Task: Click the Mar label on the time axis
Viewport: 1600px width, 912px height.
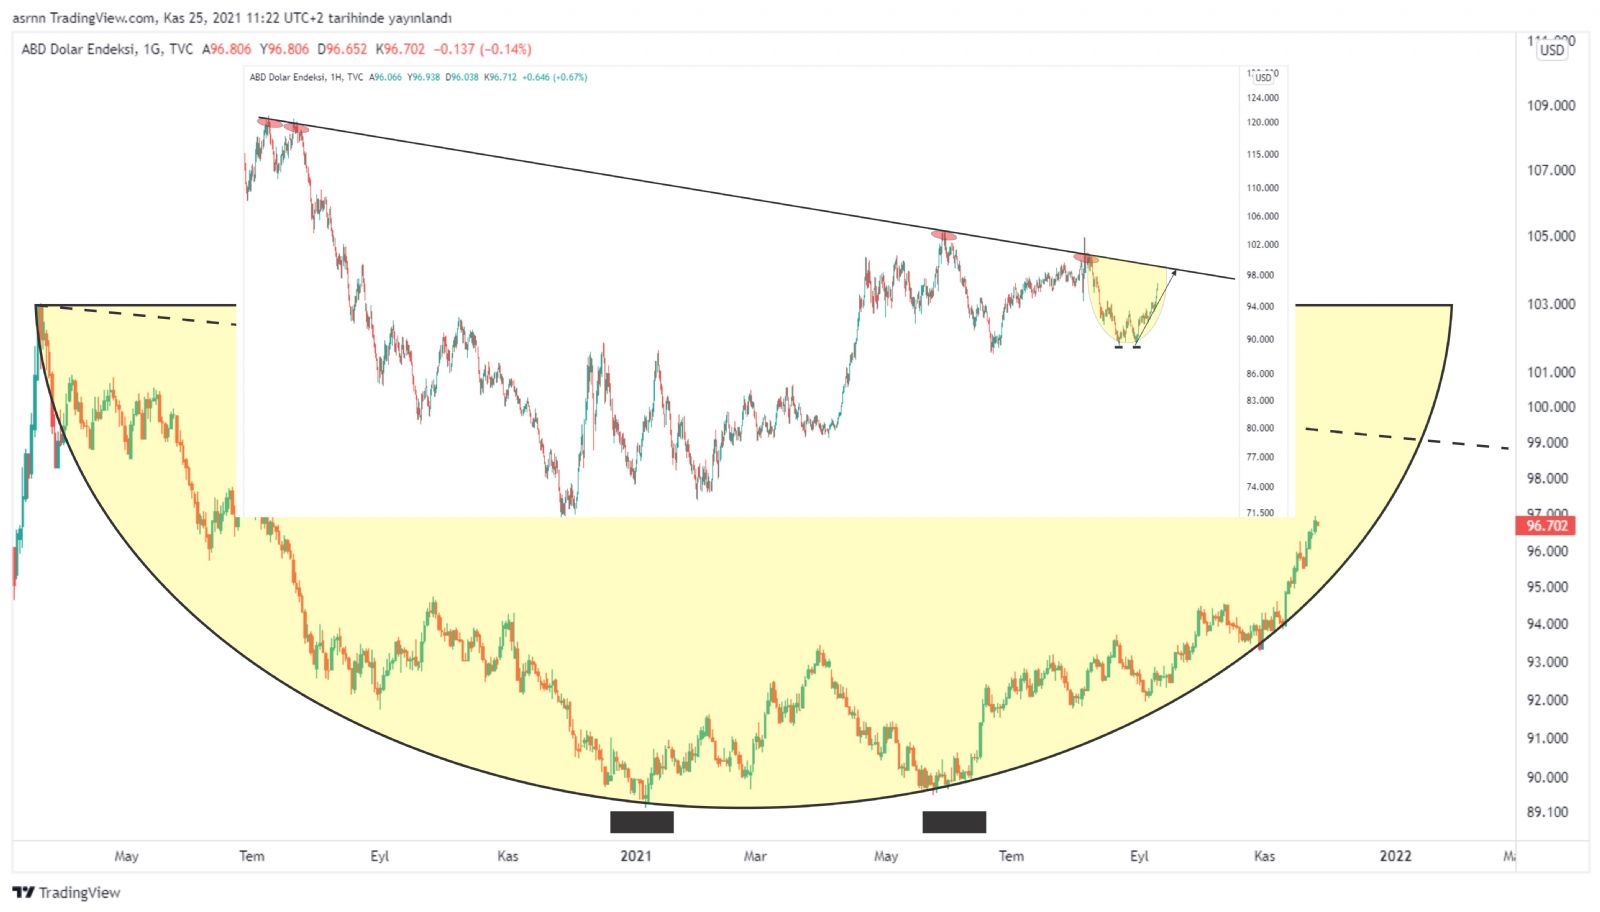Action: pos(755,856)
